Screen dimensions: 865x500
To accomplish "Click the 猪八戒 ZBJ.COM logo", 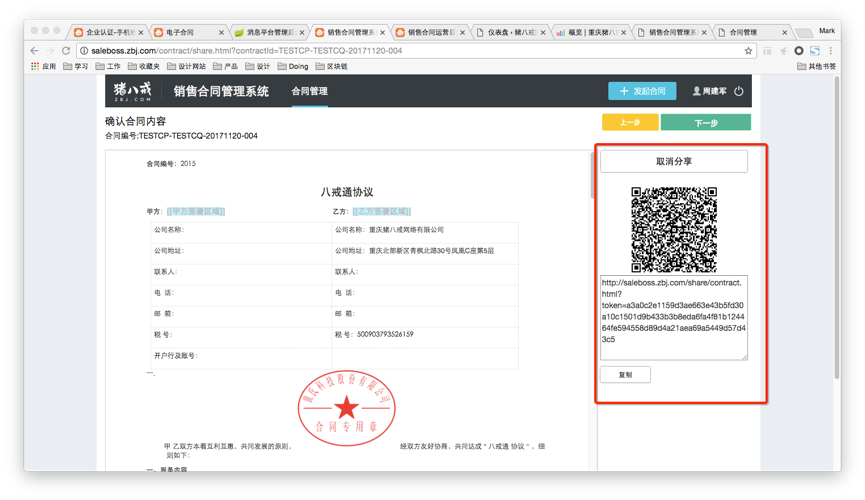I will 132,91.
